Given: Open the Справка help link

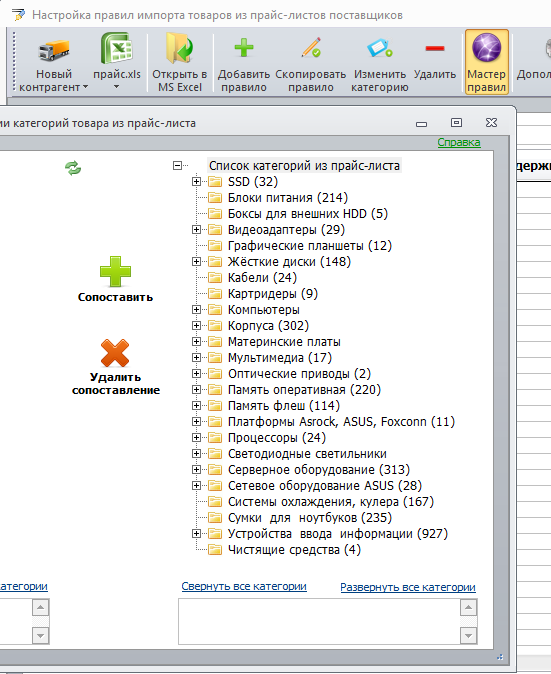Looking at the screenshot, I should pos(459,142).
